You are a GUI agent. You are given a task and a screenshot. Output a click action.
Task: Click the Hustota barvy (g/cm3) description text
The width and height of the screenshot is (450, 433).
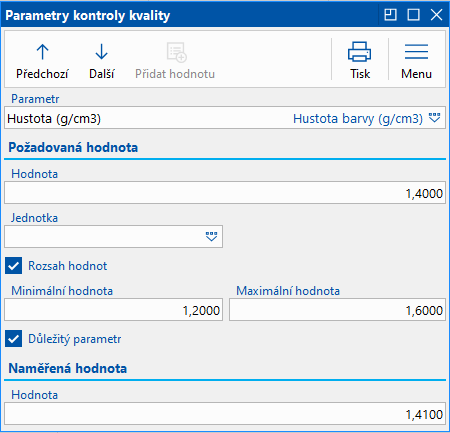[358, 119]
